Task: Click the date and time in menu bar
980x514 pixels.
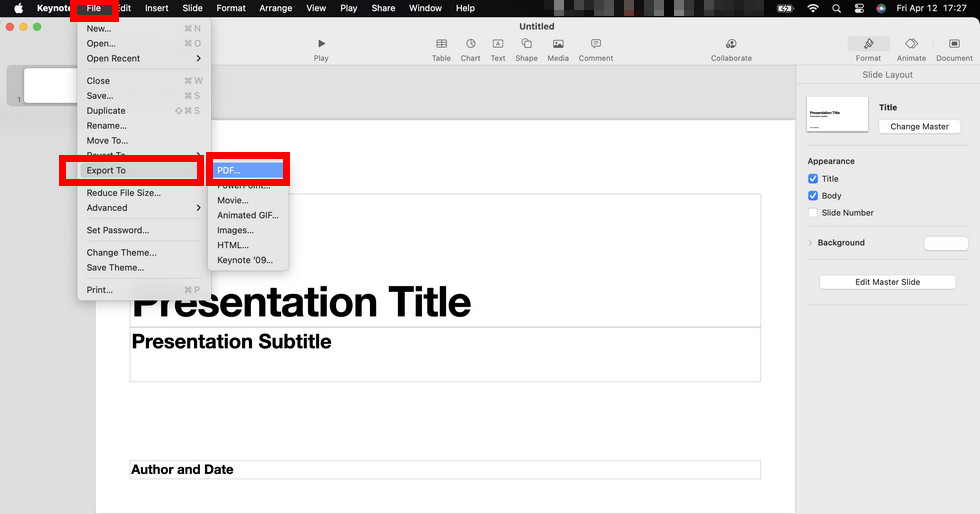Action: point(931,8)
